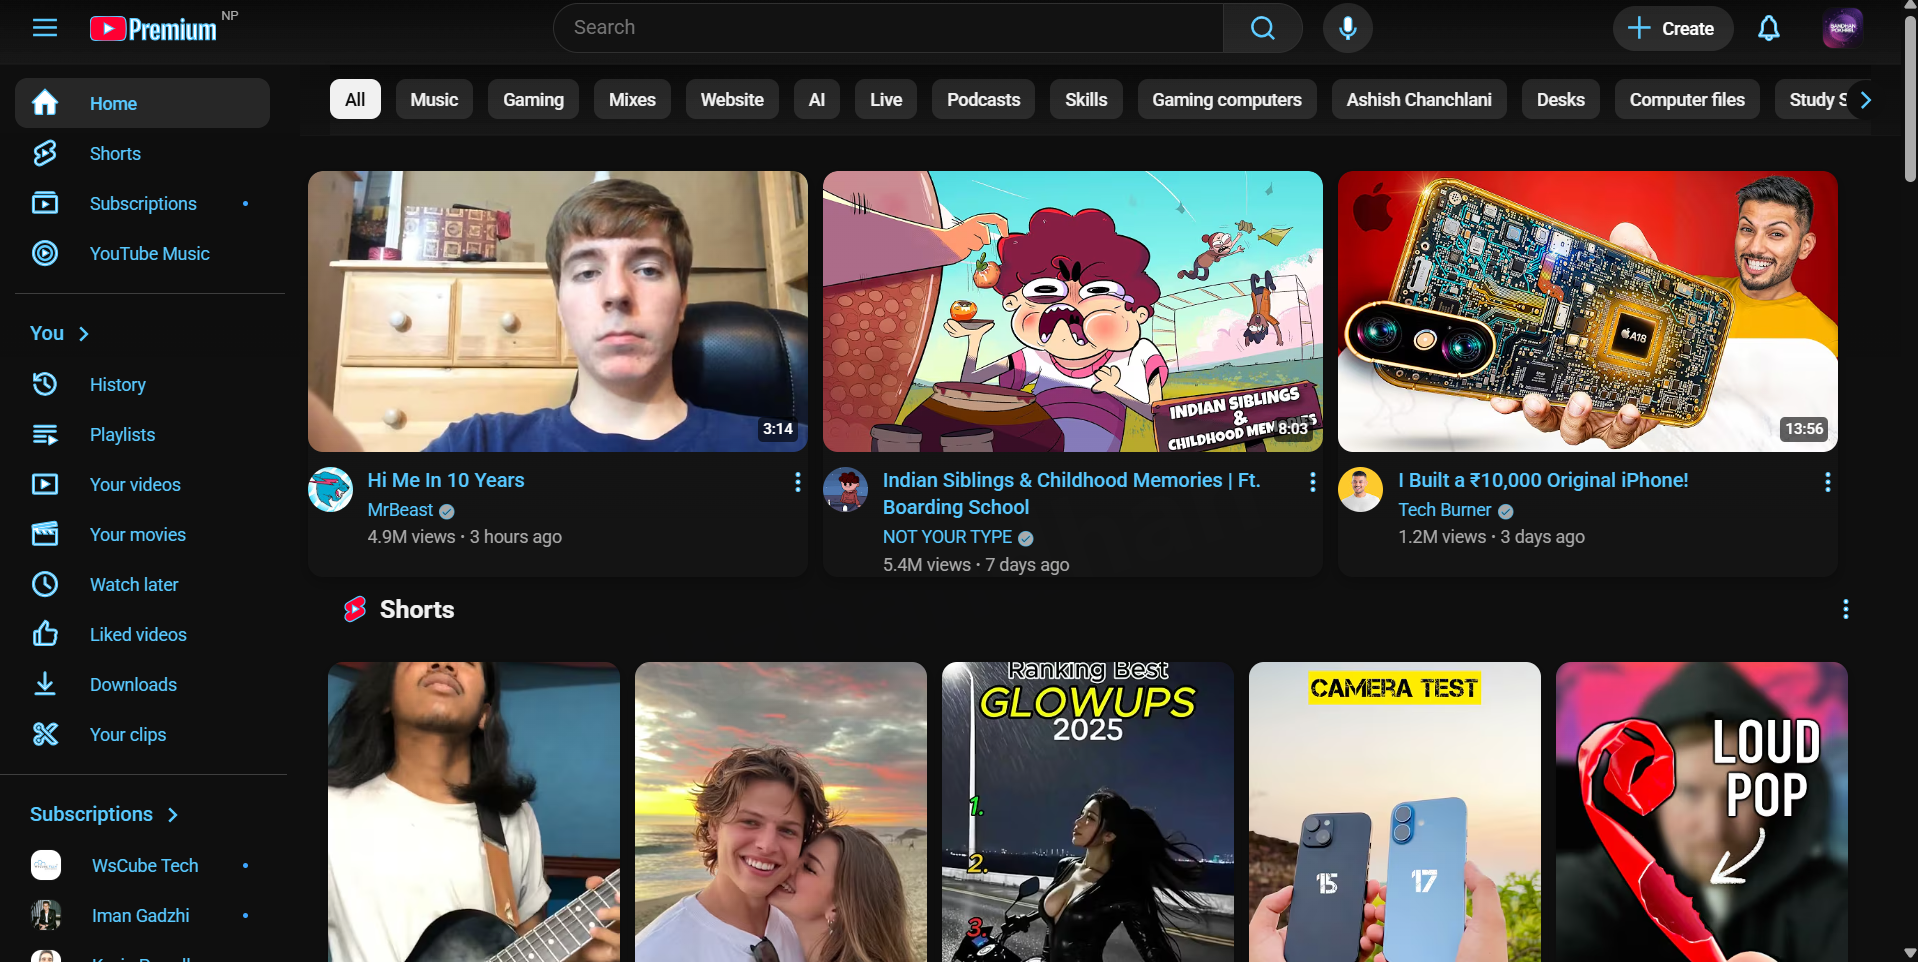
Task: Click the Create button
Action: (x=1671, y=28)
